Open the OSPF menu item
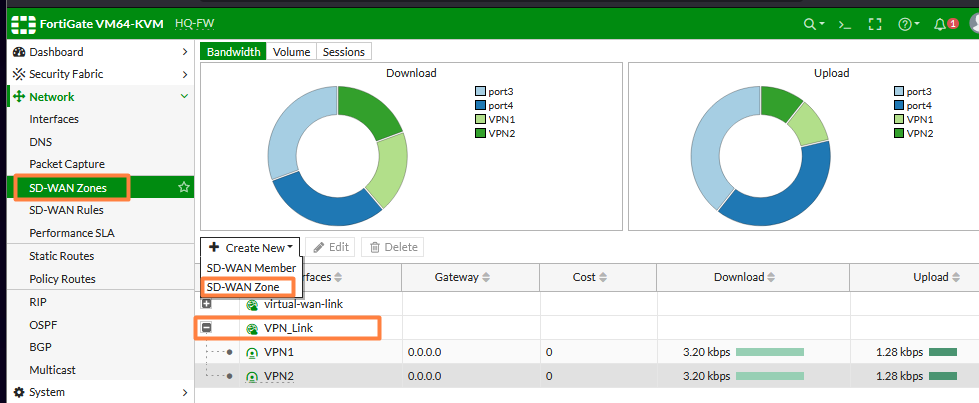The image size is (979, 403). (42, 325)
